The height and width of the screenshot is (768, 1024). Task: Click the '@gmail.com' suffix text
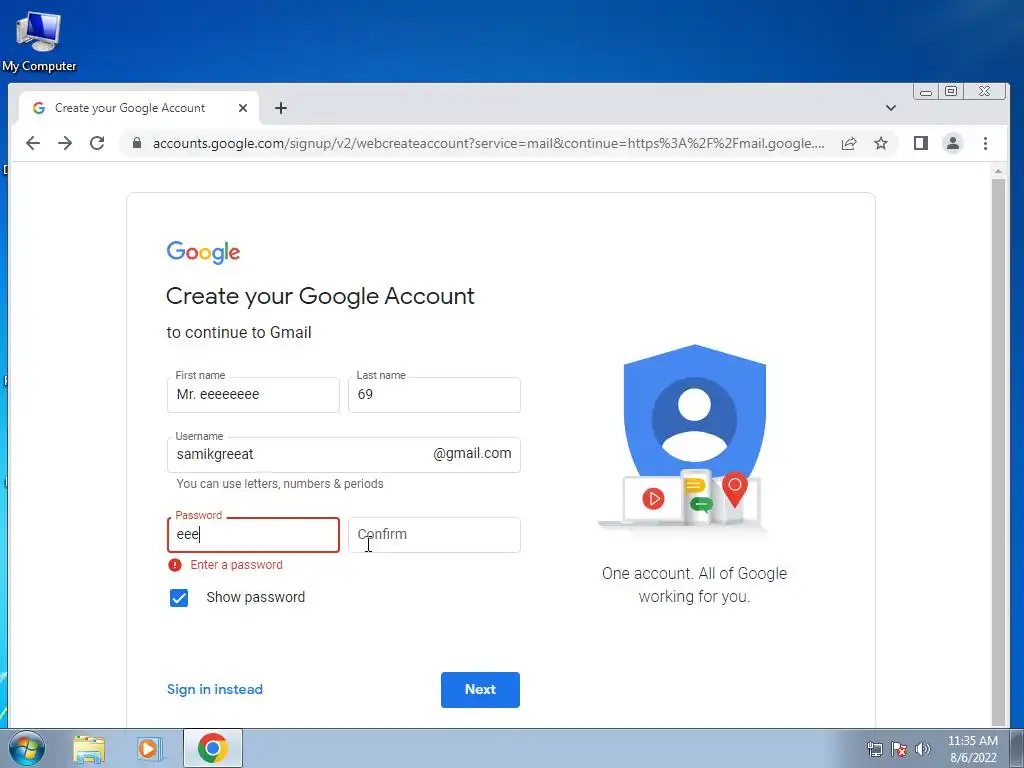tap(472, 453)
